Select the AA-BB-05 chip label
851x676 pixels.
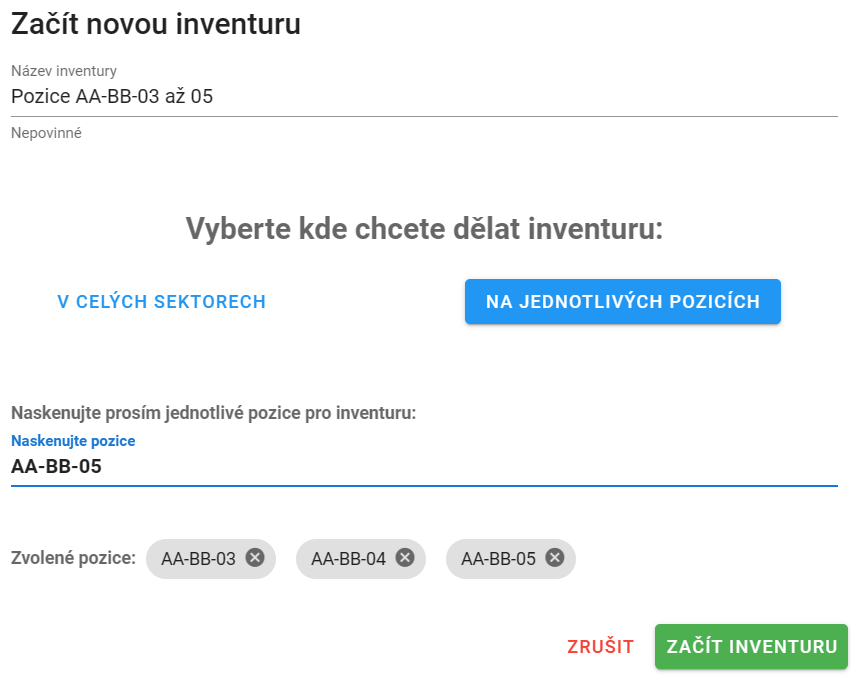click(x=498, y=559)
